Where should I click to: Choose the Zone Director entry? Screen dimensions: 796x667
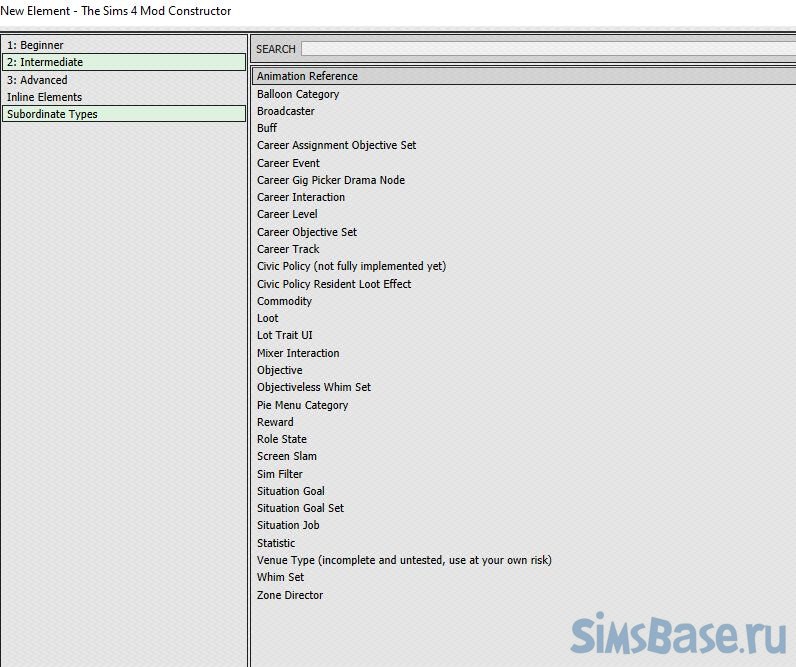290,595
